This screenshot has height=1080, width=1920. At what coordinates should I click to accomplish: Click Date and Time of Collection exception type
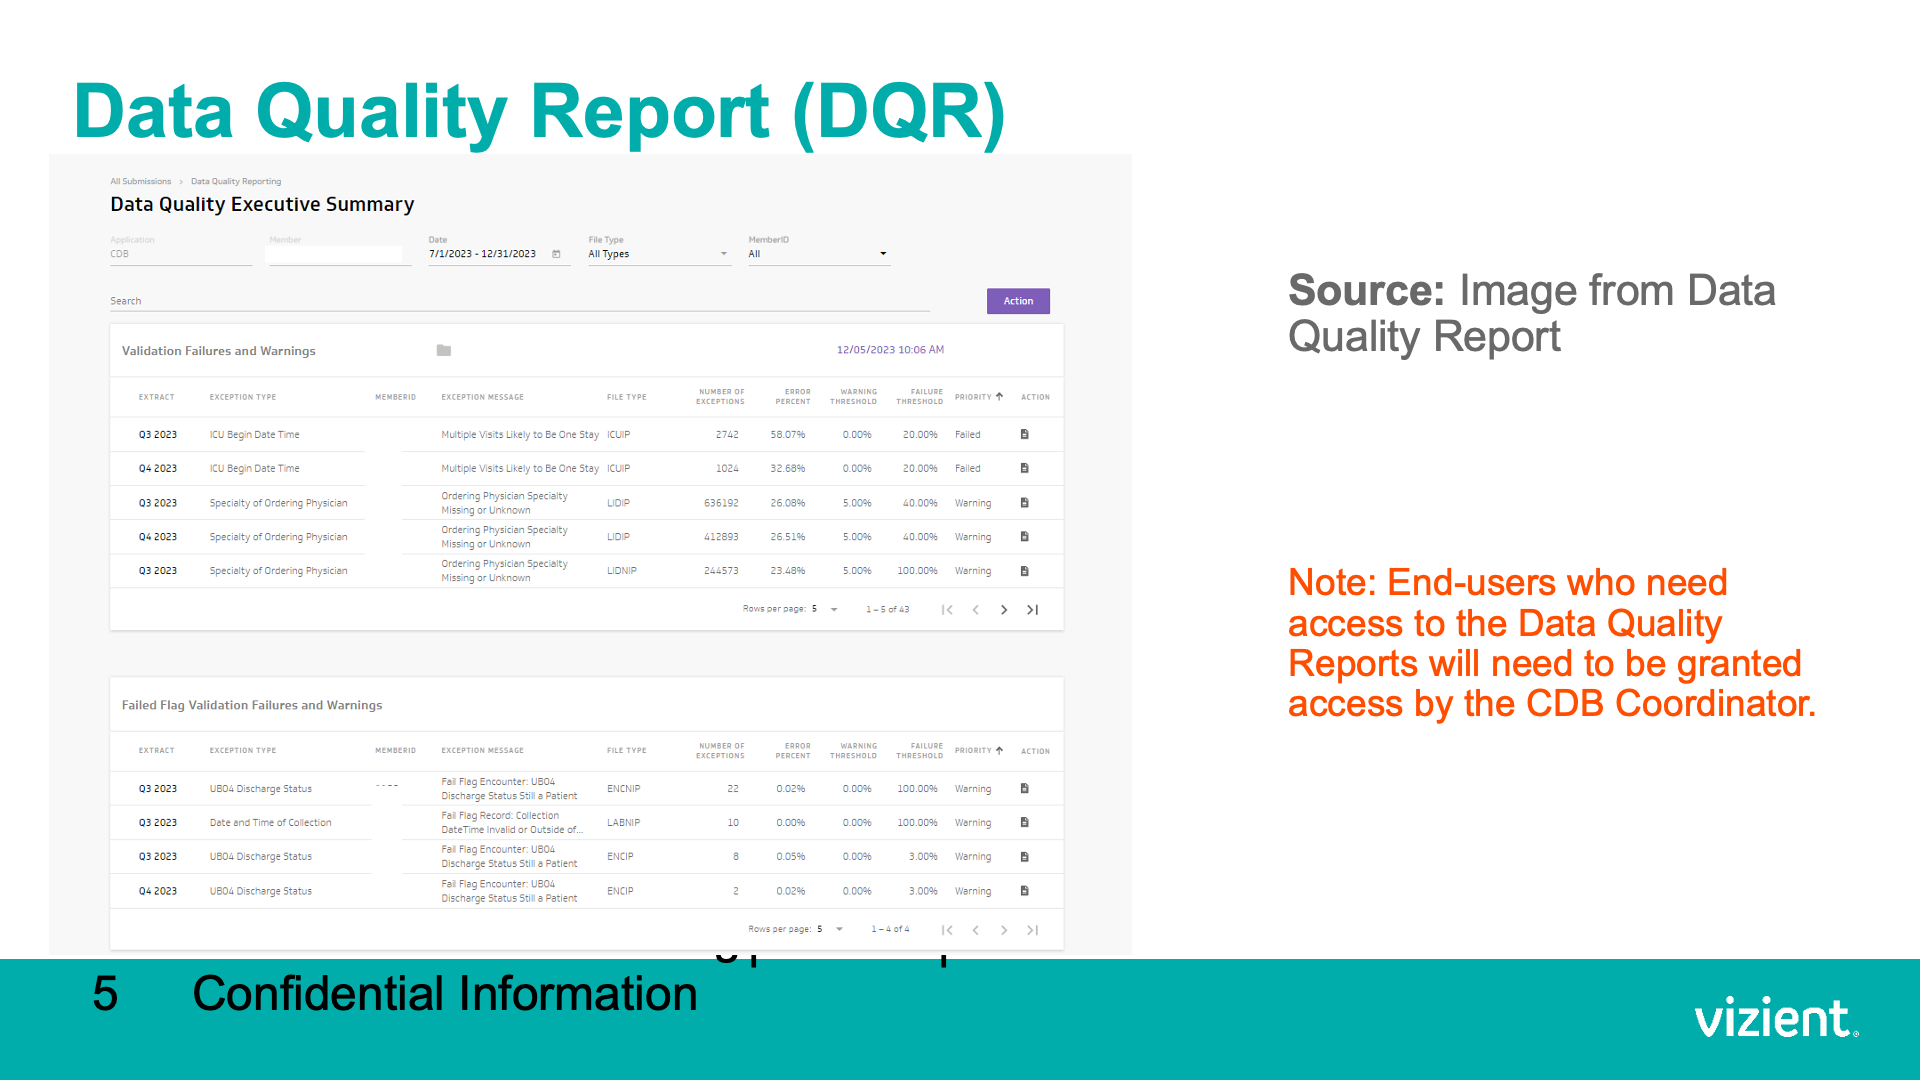(x=270, y=823)
